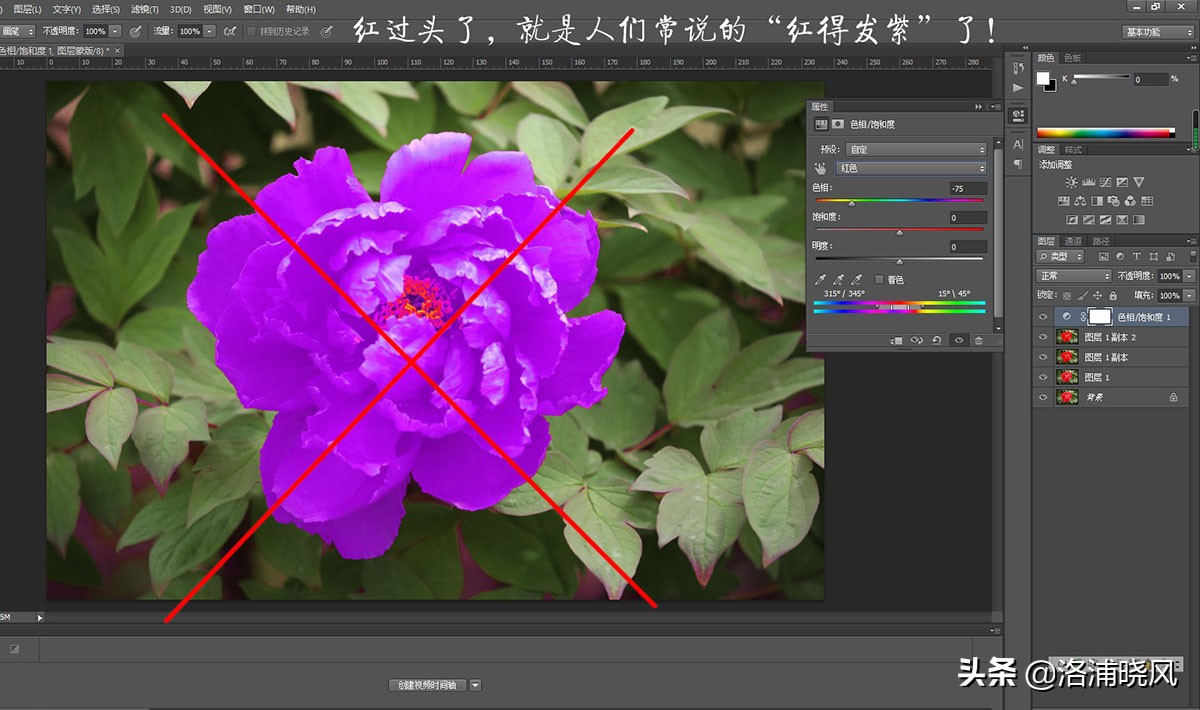Viewport: 1200px width, 710px height.
Task: Select the Brightness/Contrast adjustment icon
Action: tap(1072, 183)
